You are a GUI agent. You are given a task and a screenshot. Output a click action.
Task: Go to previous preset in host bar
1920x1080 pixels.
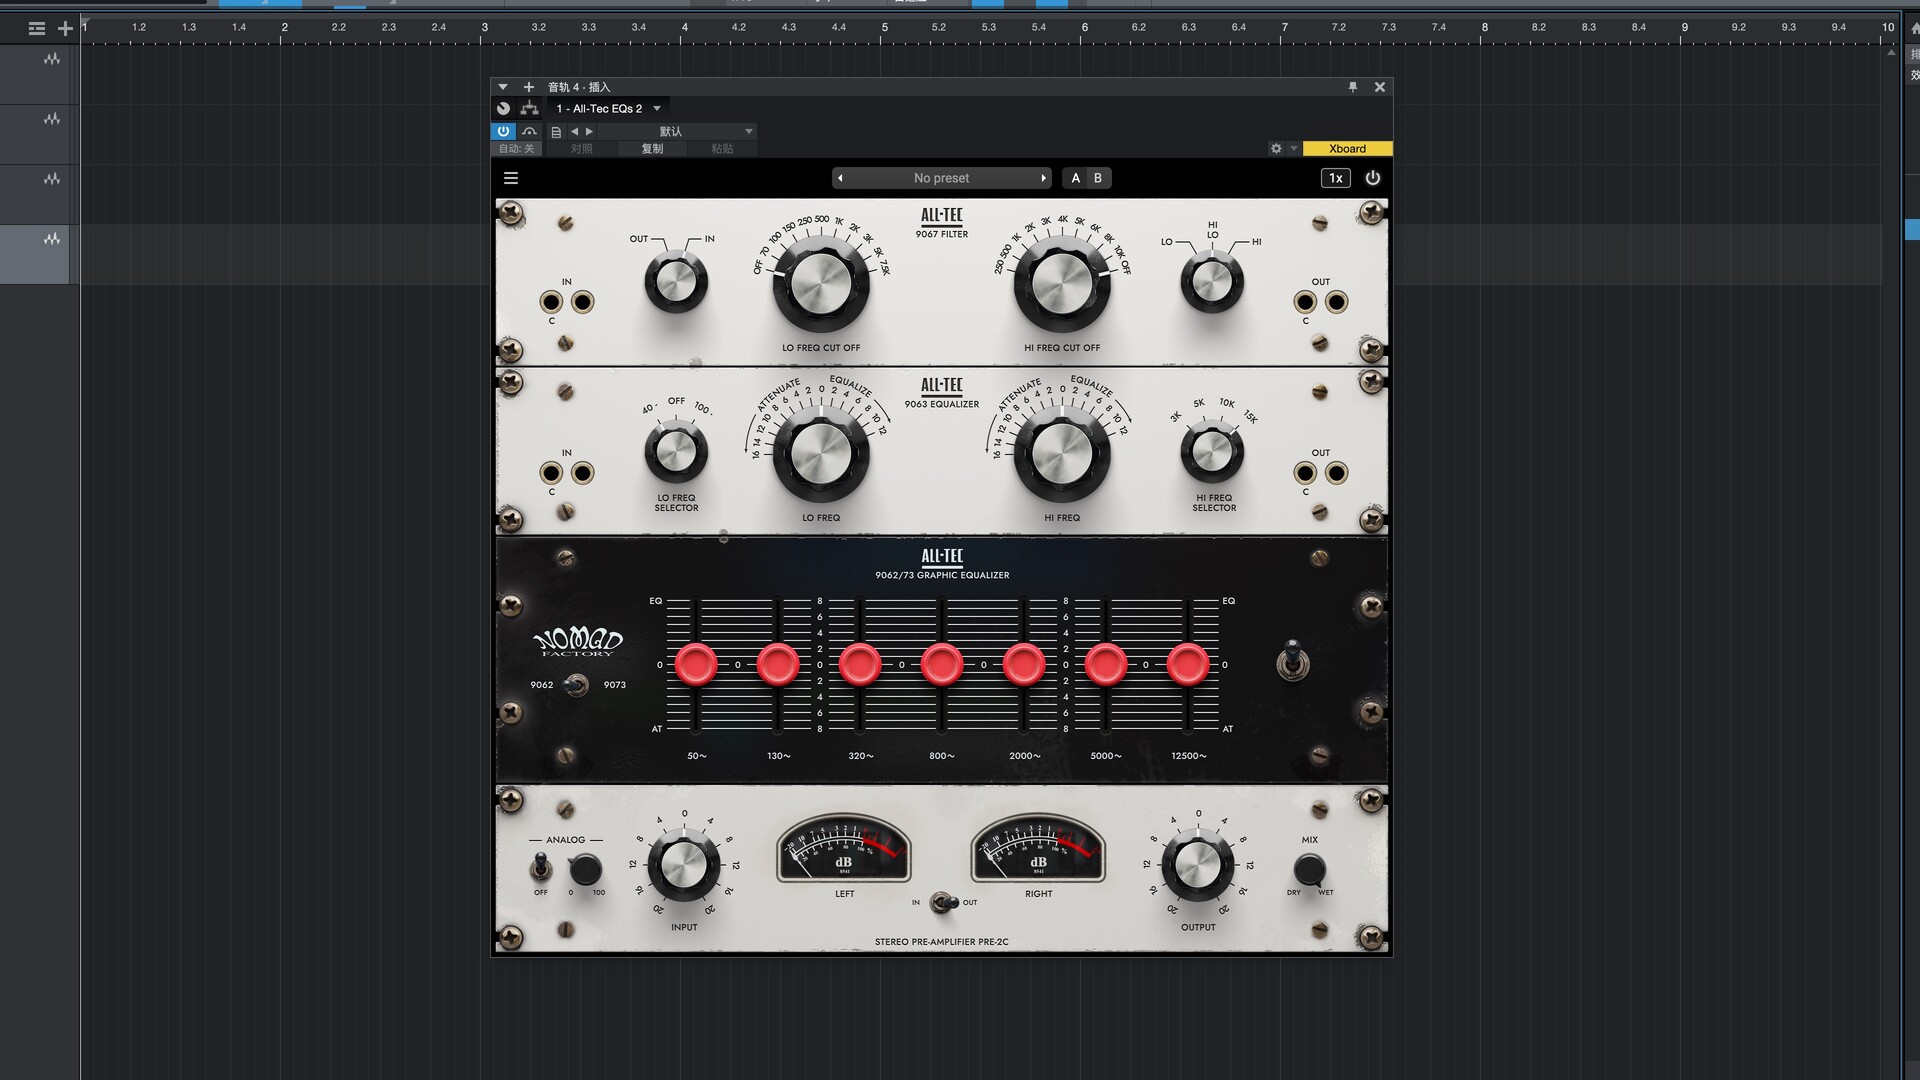[574, 131]
